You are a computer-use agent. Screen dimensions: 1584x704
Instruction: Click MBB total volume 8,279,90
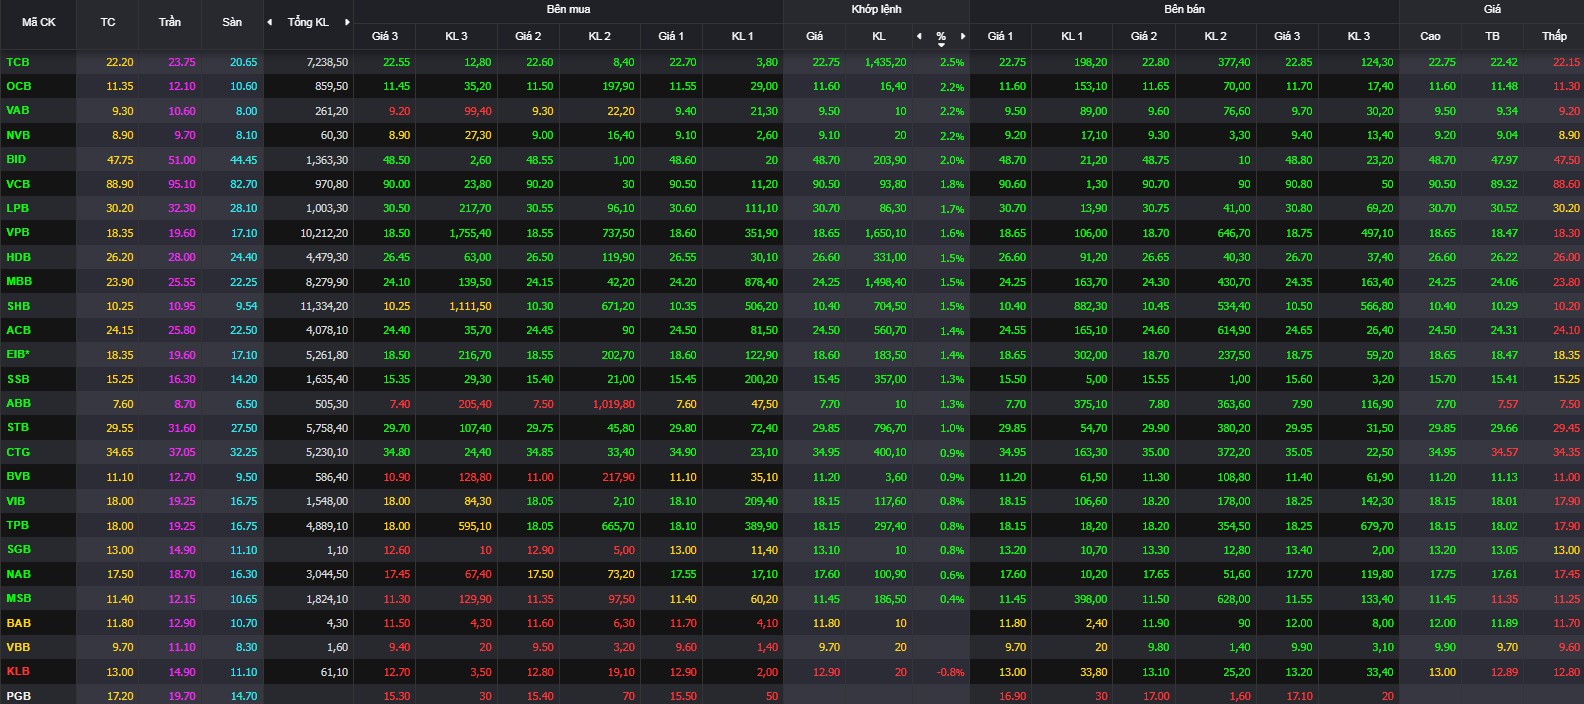coord(327,282)
